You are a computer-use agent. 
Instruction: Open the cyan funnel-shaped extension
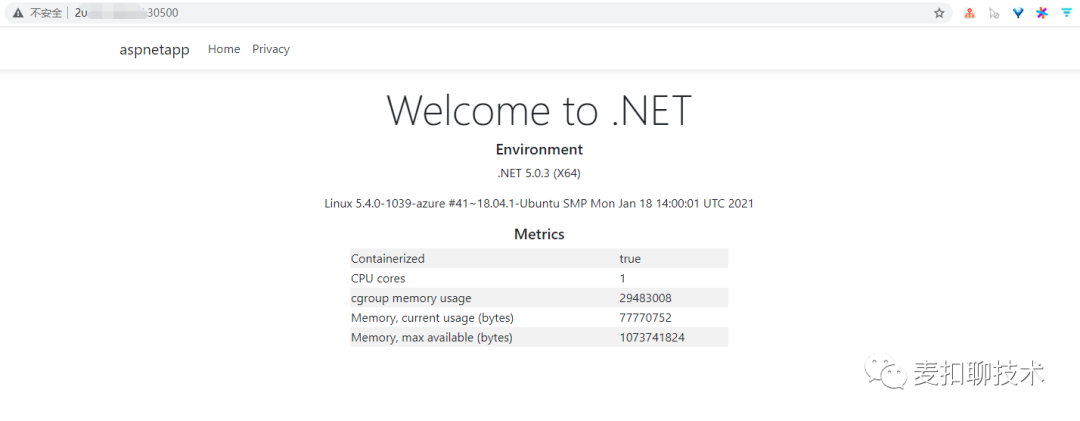1065,12
